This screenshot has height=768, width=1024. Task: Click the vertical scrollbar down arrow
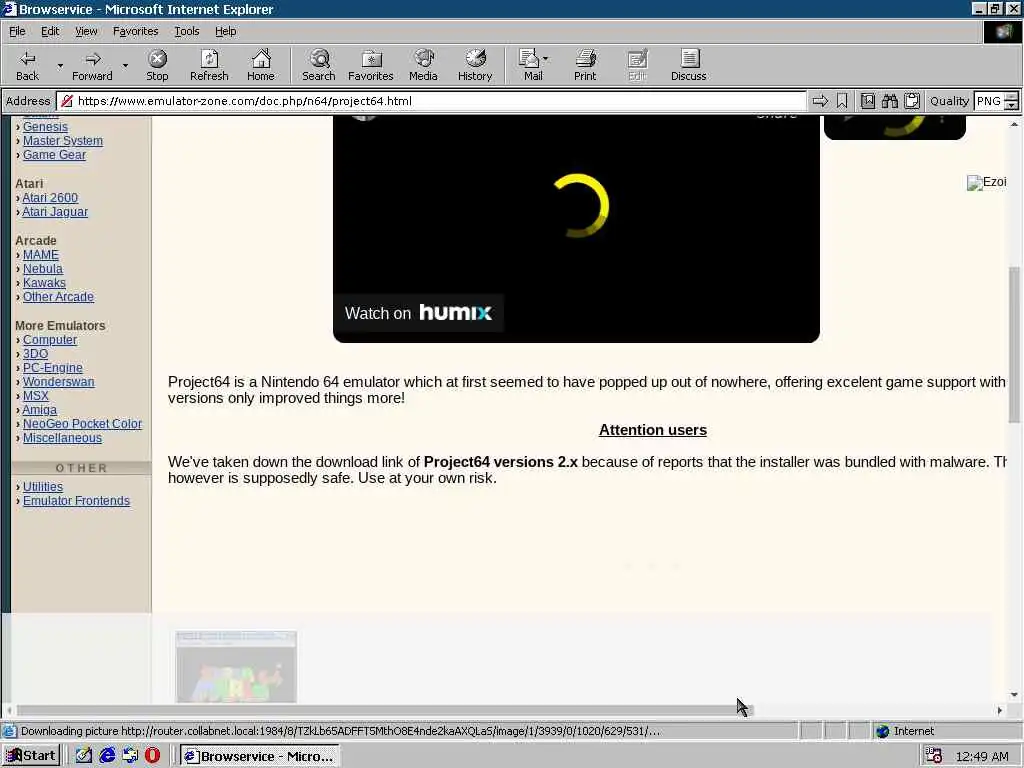(x=1014, y=696)
